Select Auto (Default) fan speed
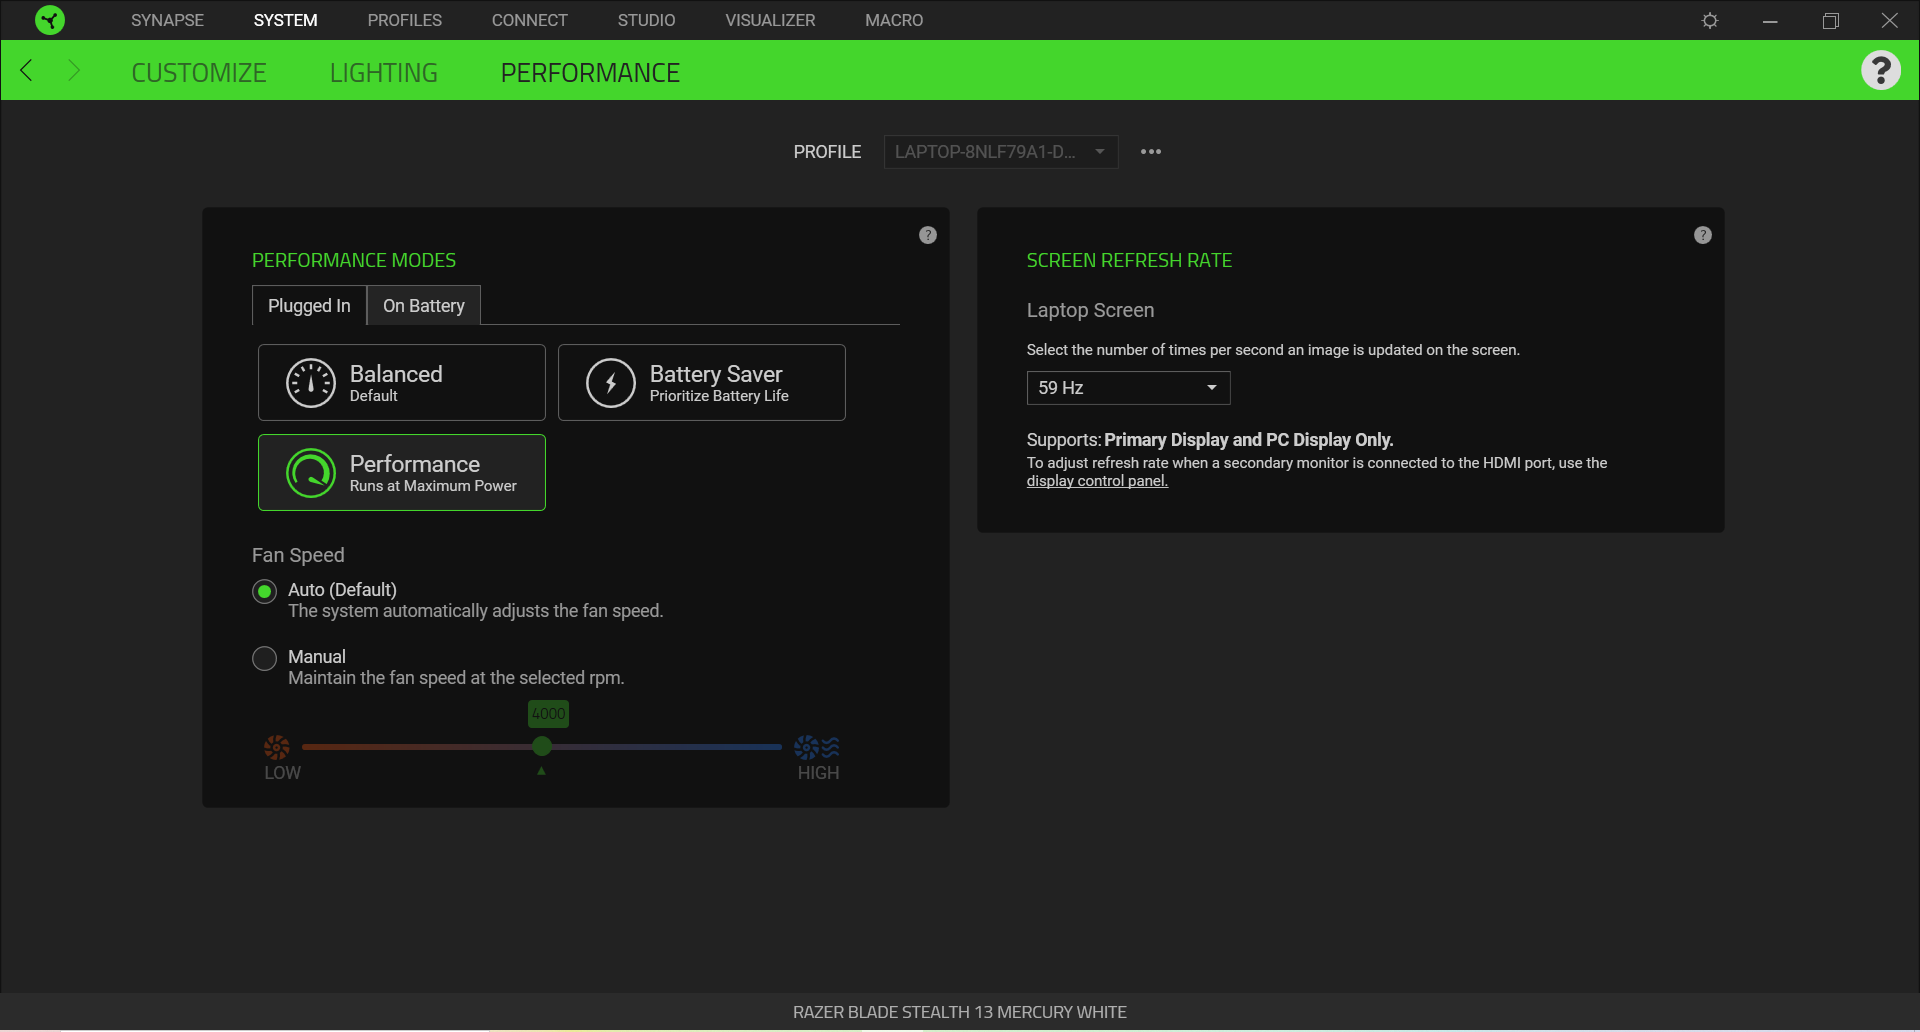Viewport: 1920px width, 1032px height. [265, 591]
